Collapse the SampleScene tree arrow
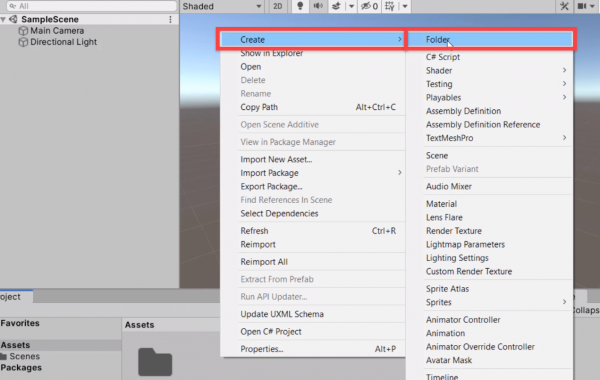Viewport: 600px width, 380px height. (3, 19)
